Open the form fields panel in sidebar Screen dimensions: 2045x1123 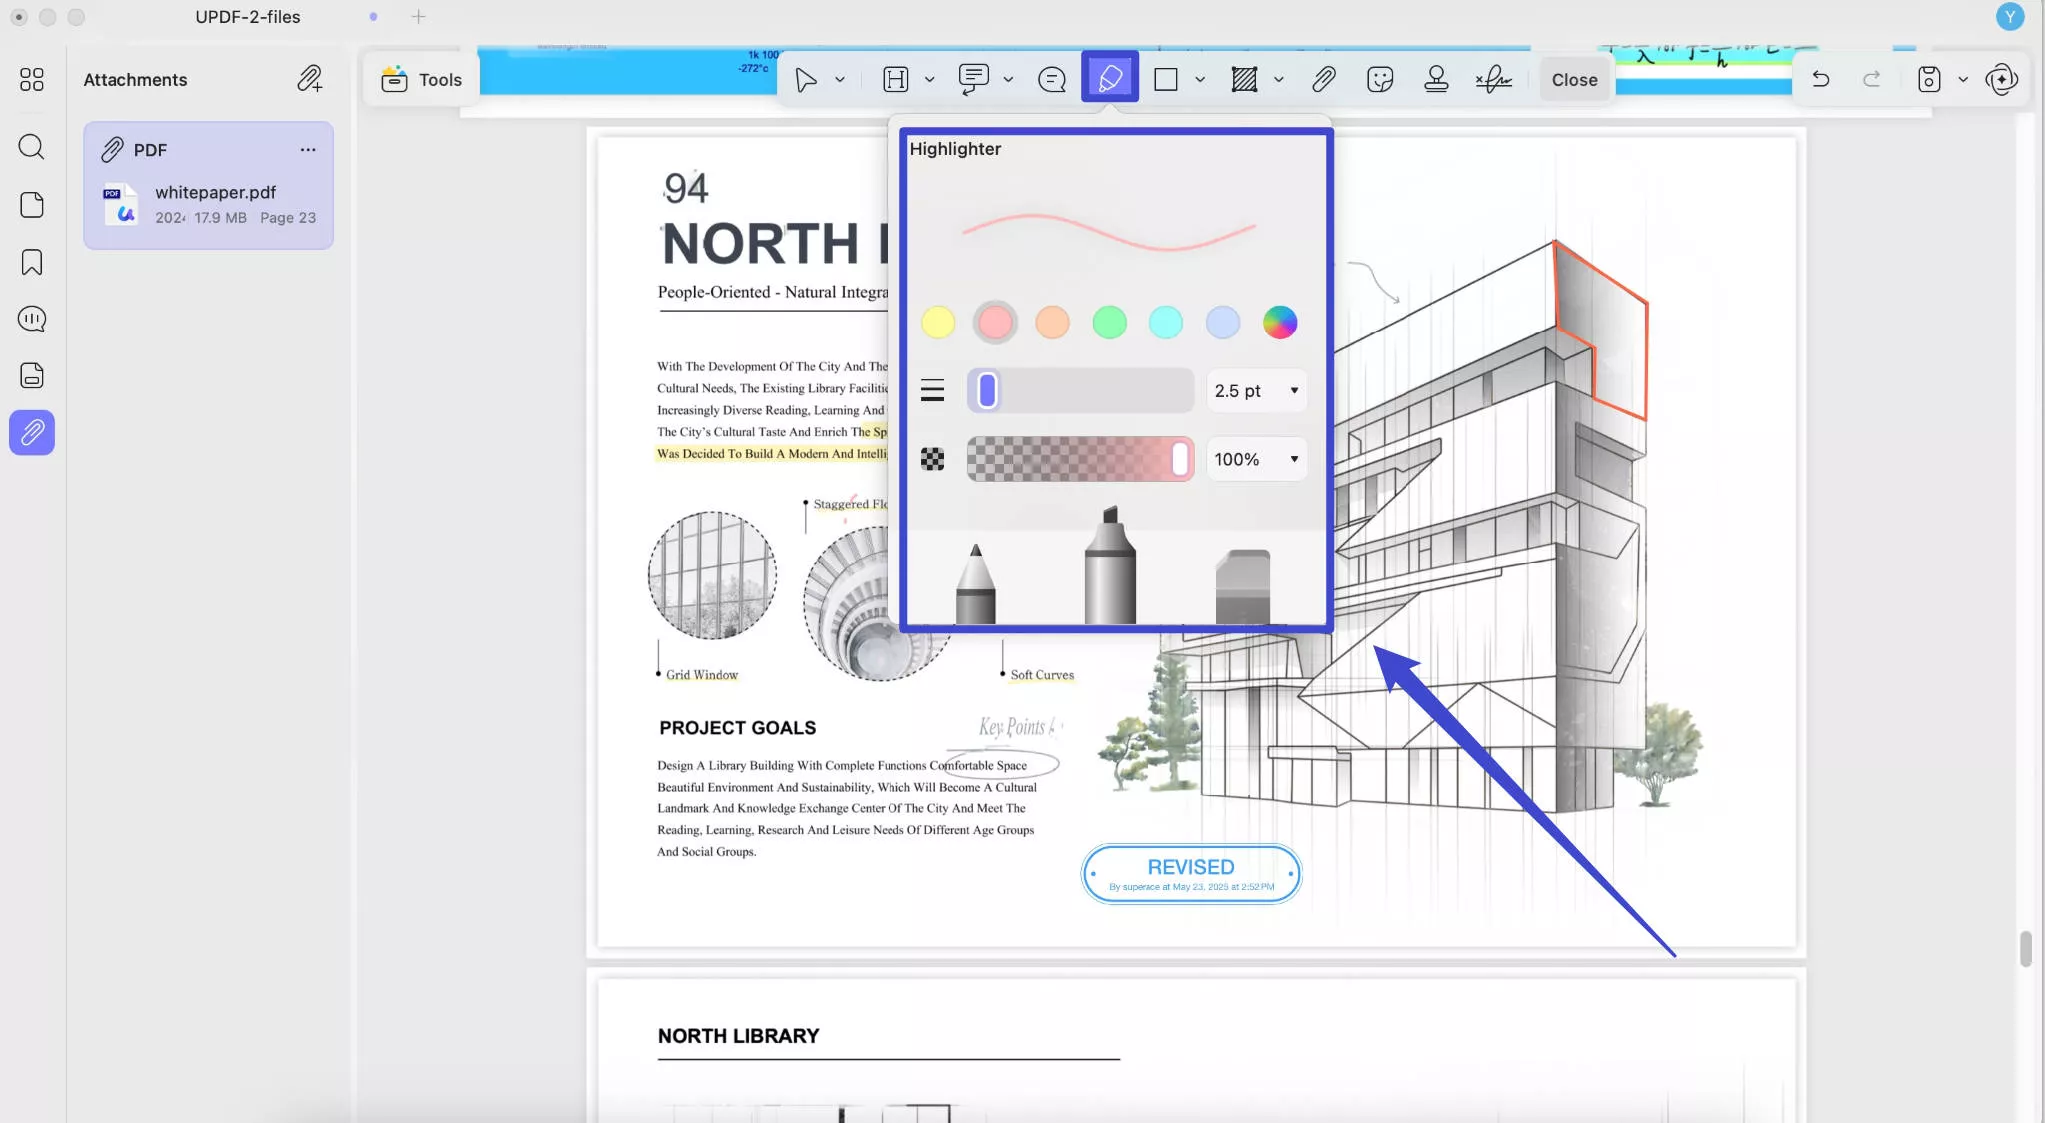pos(32,375)
